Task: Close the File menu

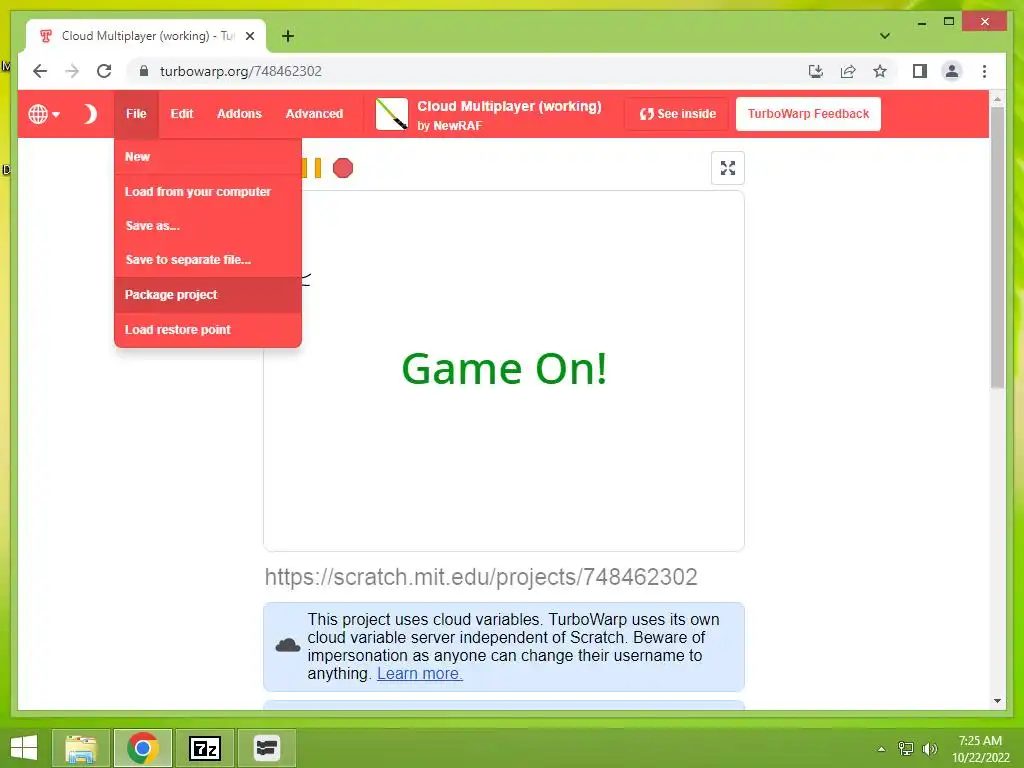Action: 136,114
